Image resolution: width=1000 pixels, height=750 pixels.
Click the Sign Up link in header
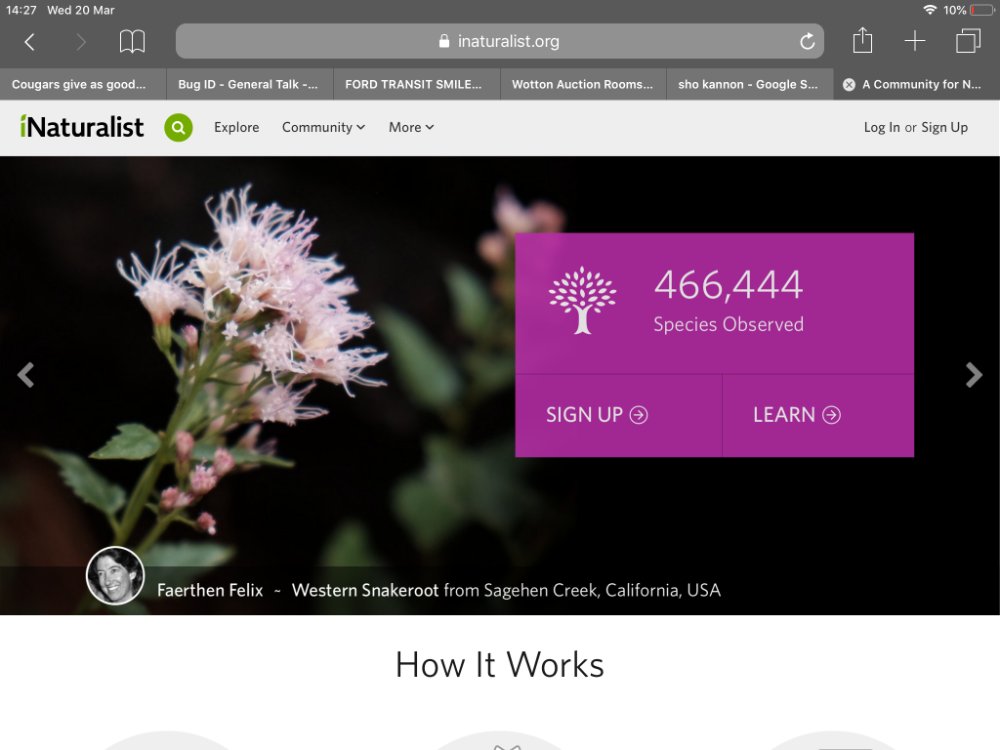[945, 128]
